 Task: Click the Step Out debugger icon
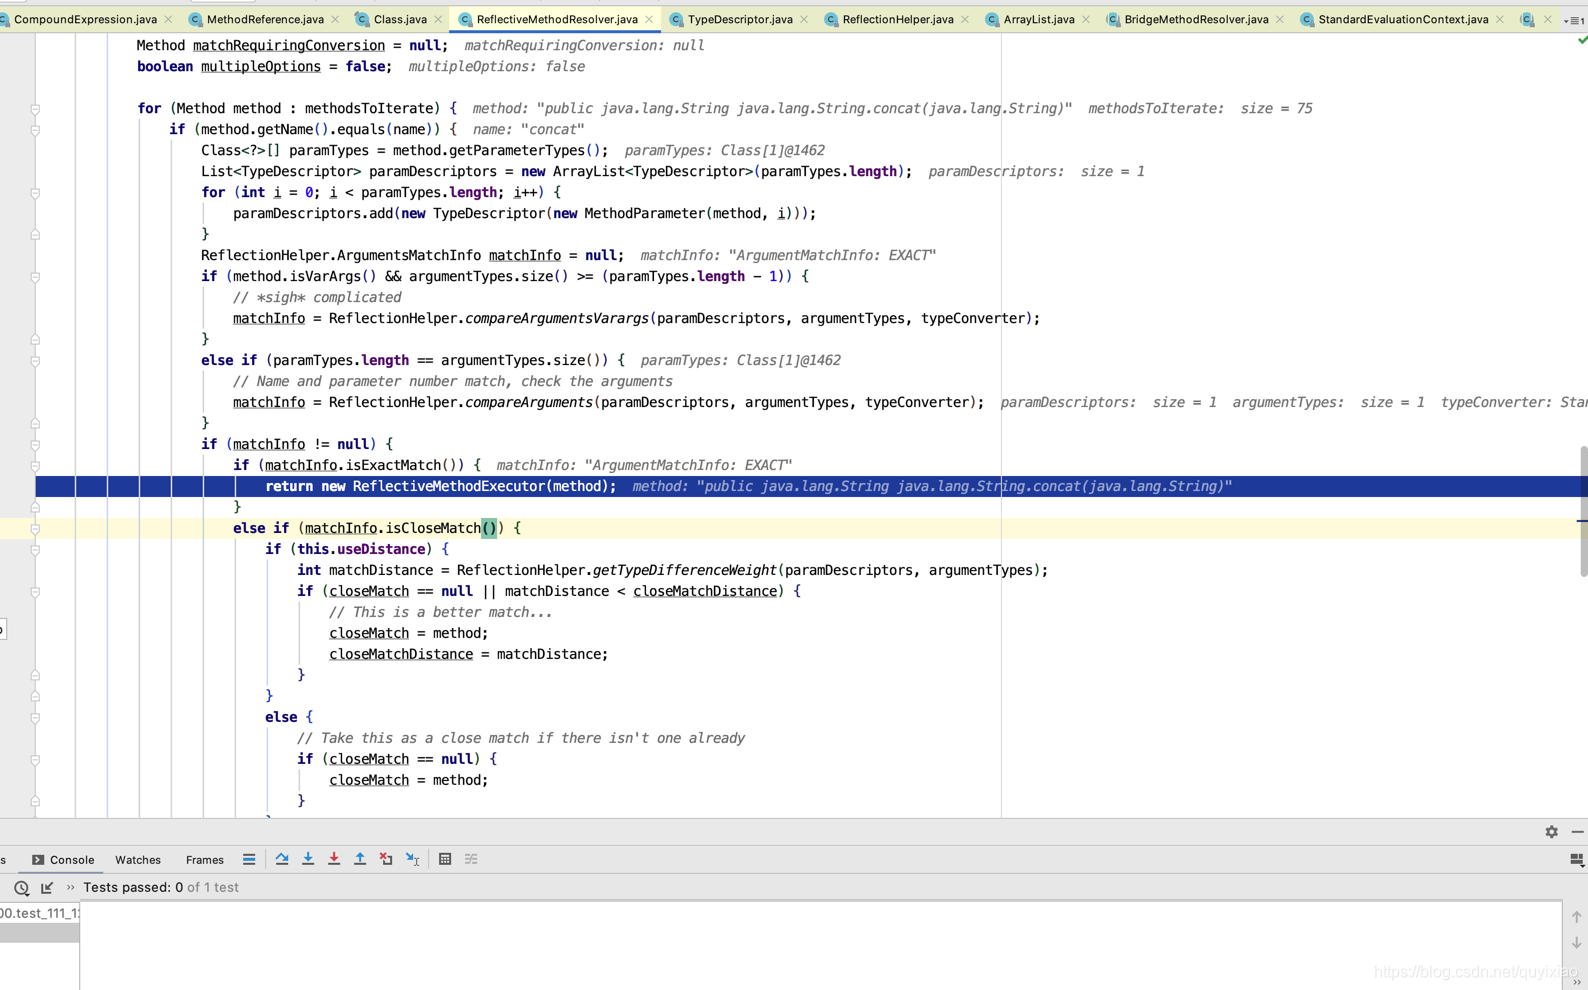point(360,859)
